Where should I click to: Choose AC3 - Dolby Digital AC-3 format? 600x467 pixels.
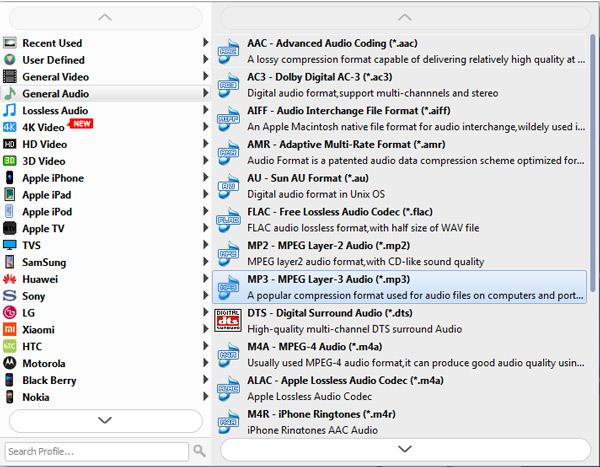[x=399, y=85]
